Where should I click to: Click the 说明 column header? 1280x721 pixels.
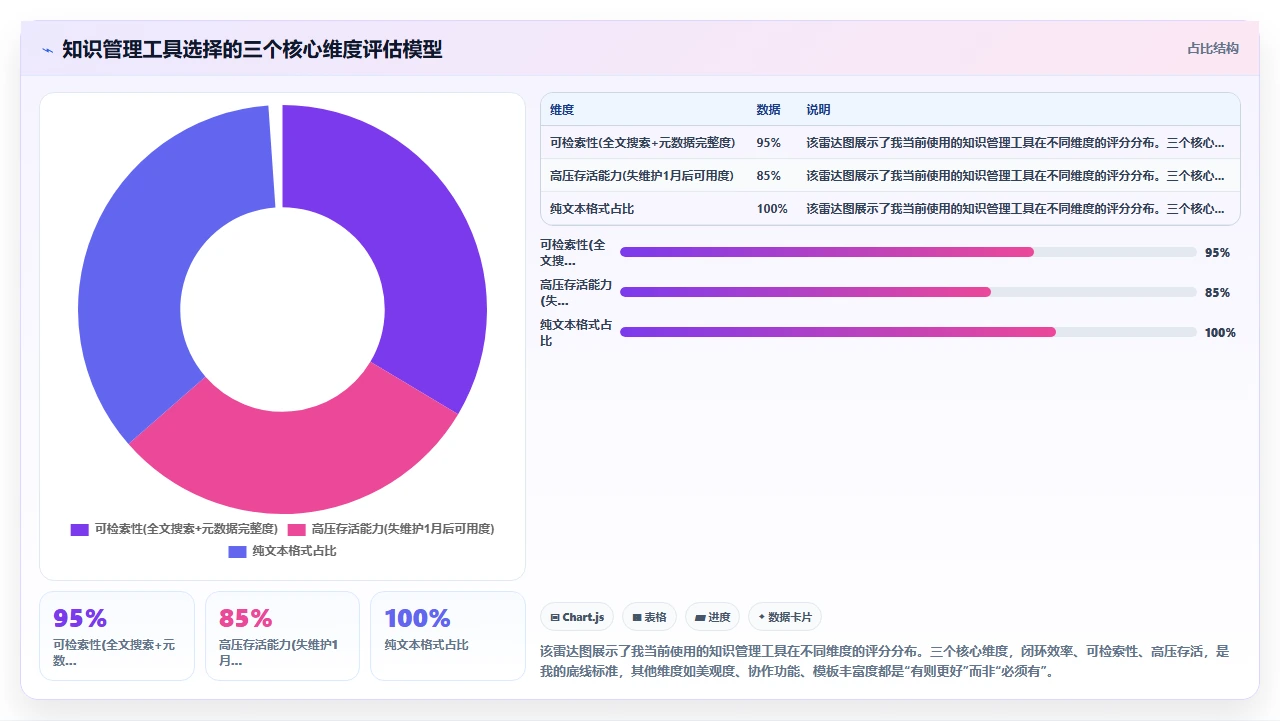point(818,110)
